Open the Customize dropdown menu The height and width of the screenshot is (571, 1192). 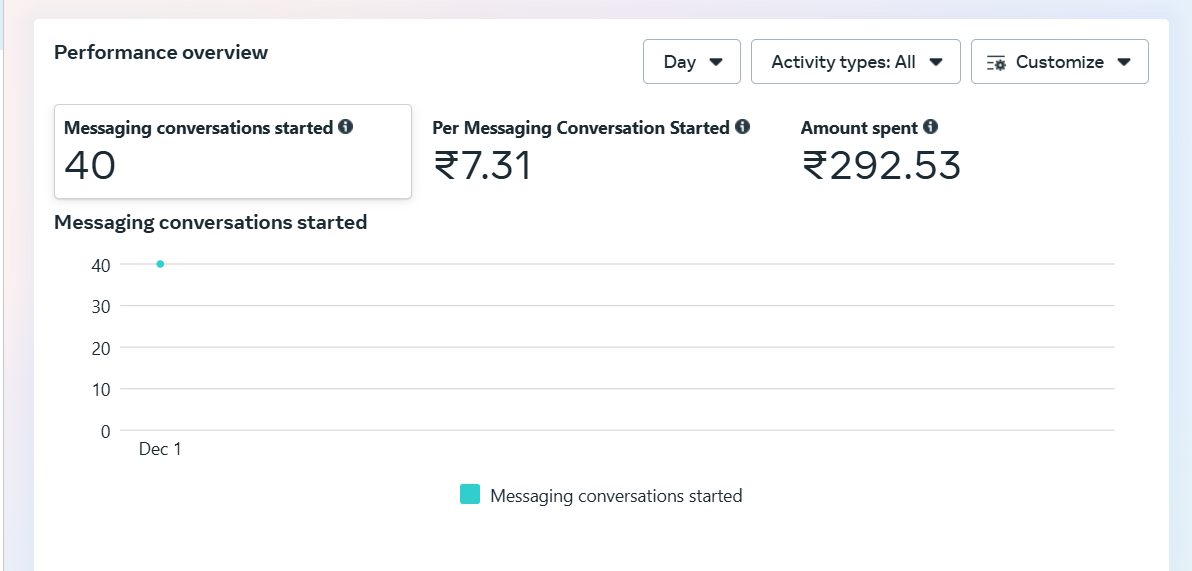point(1060,62)
